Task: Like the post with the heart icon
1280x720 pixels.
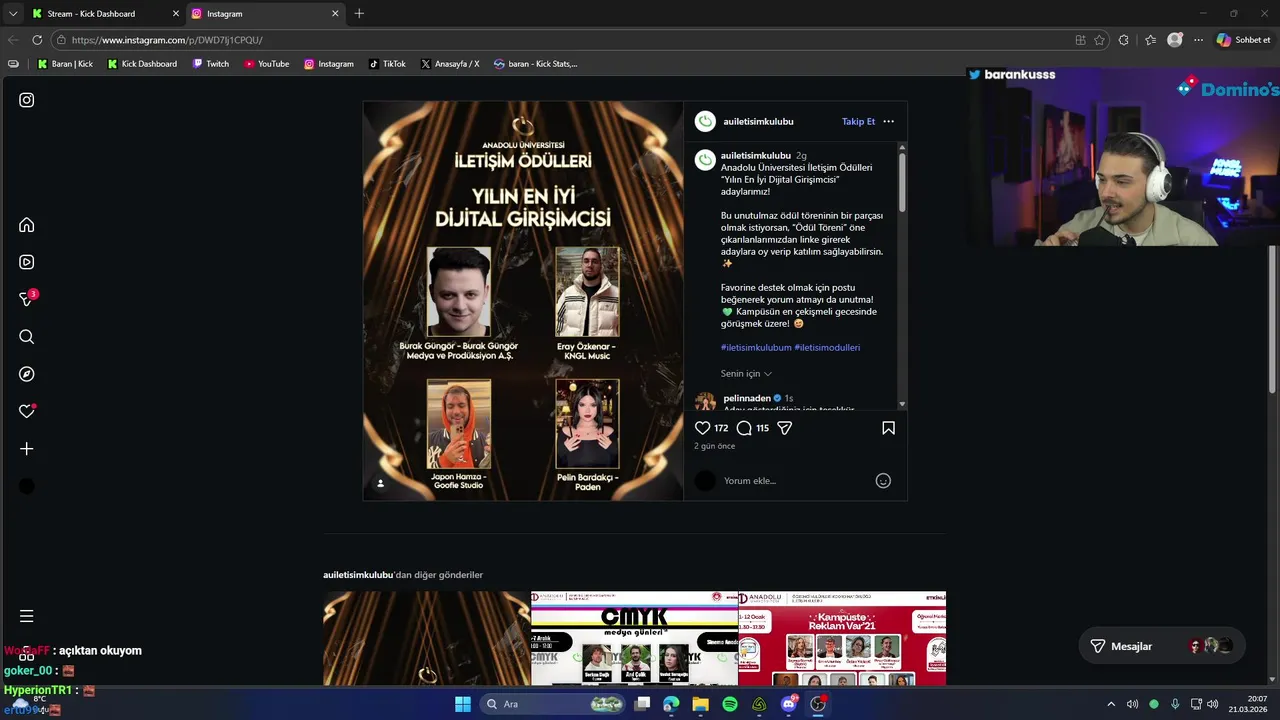Action: 703,428
